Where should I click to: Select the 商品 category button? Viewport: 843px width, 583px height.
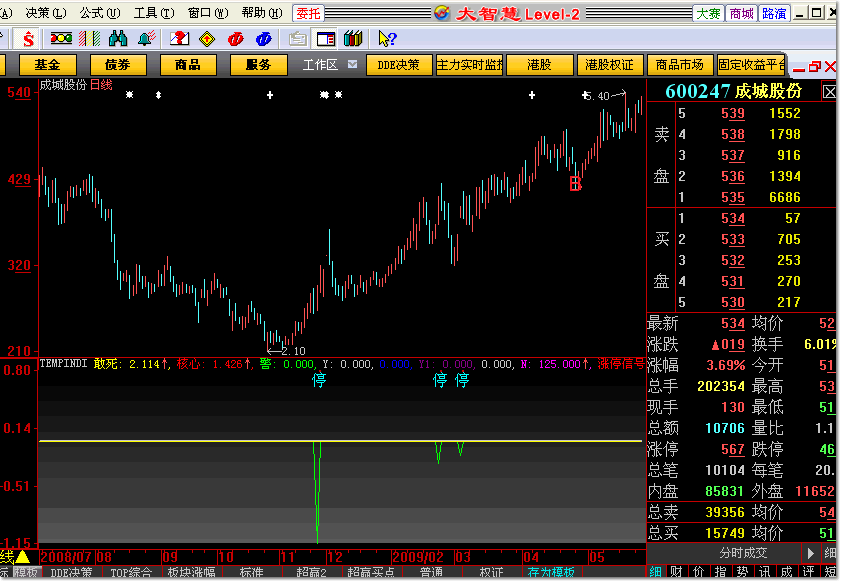pyautogui.click(x=188, y=65)
